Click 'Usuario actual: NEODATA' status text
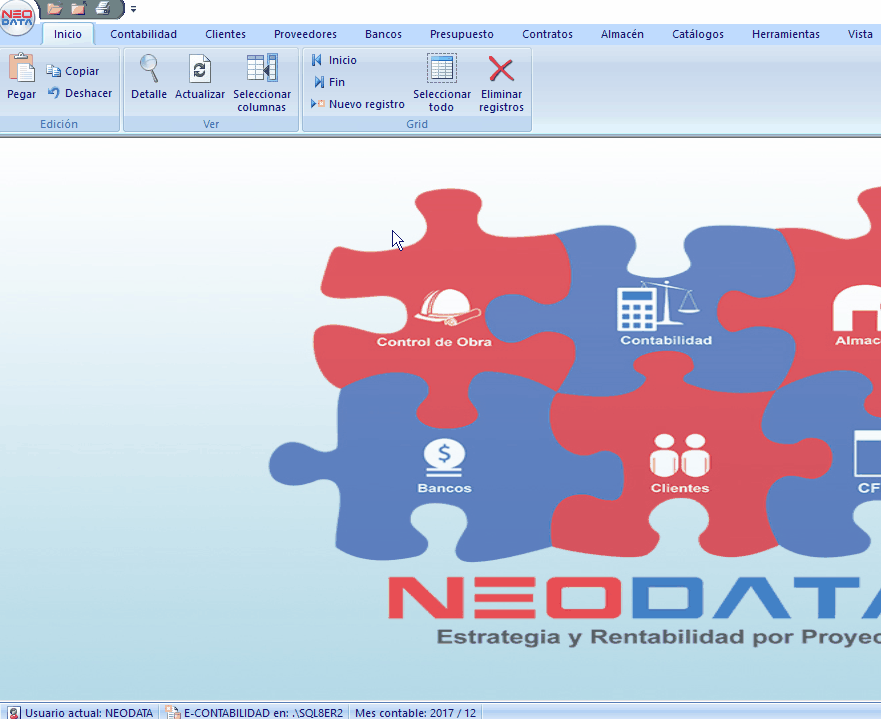The width and height of the screenshot is (881, 719). point(89,713)
